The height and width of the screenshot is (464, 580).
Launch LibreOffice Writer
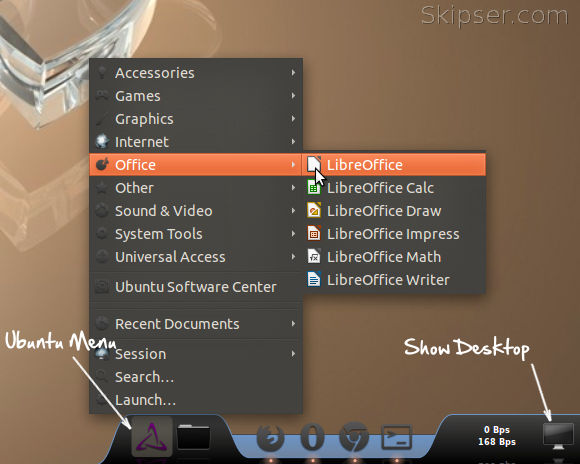click(395, 279)
